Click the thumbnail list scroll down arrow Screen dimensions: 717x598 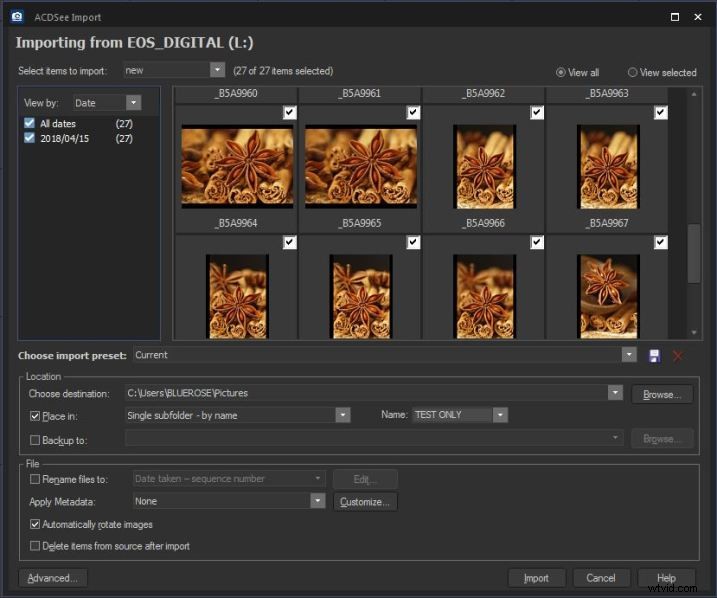(694, 332)
